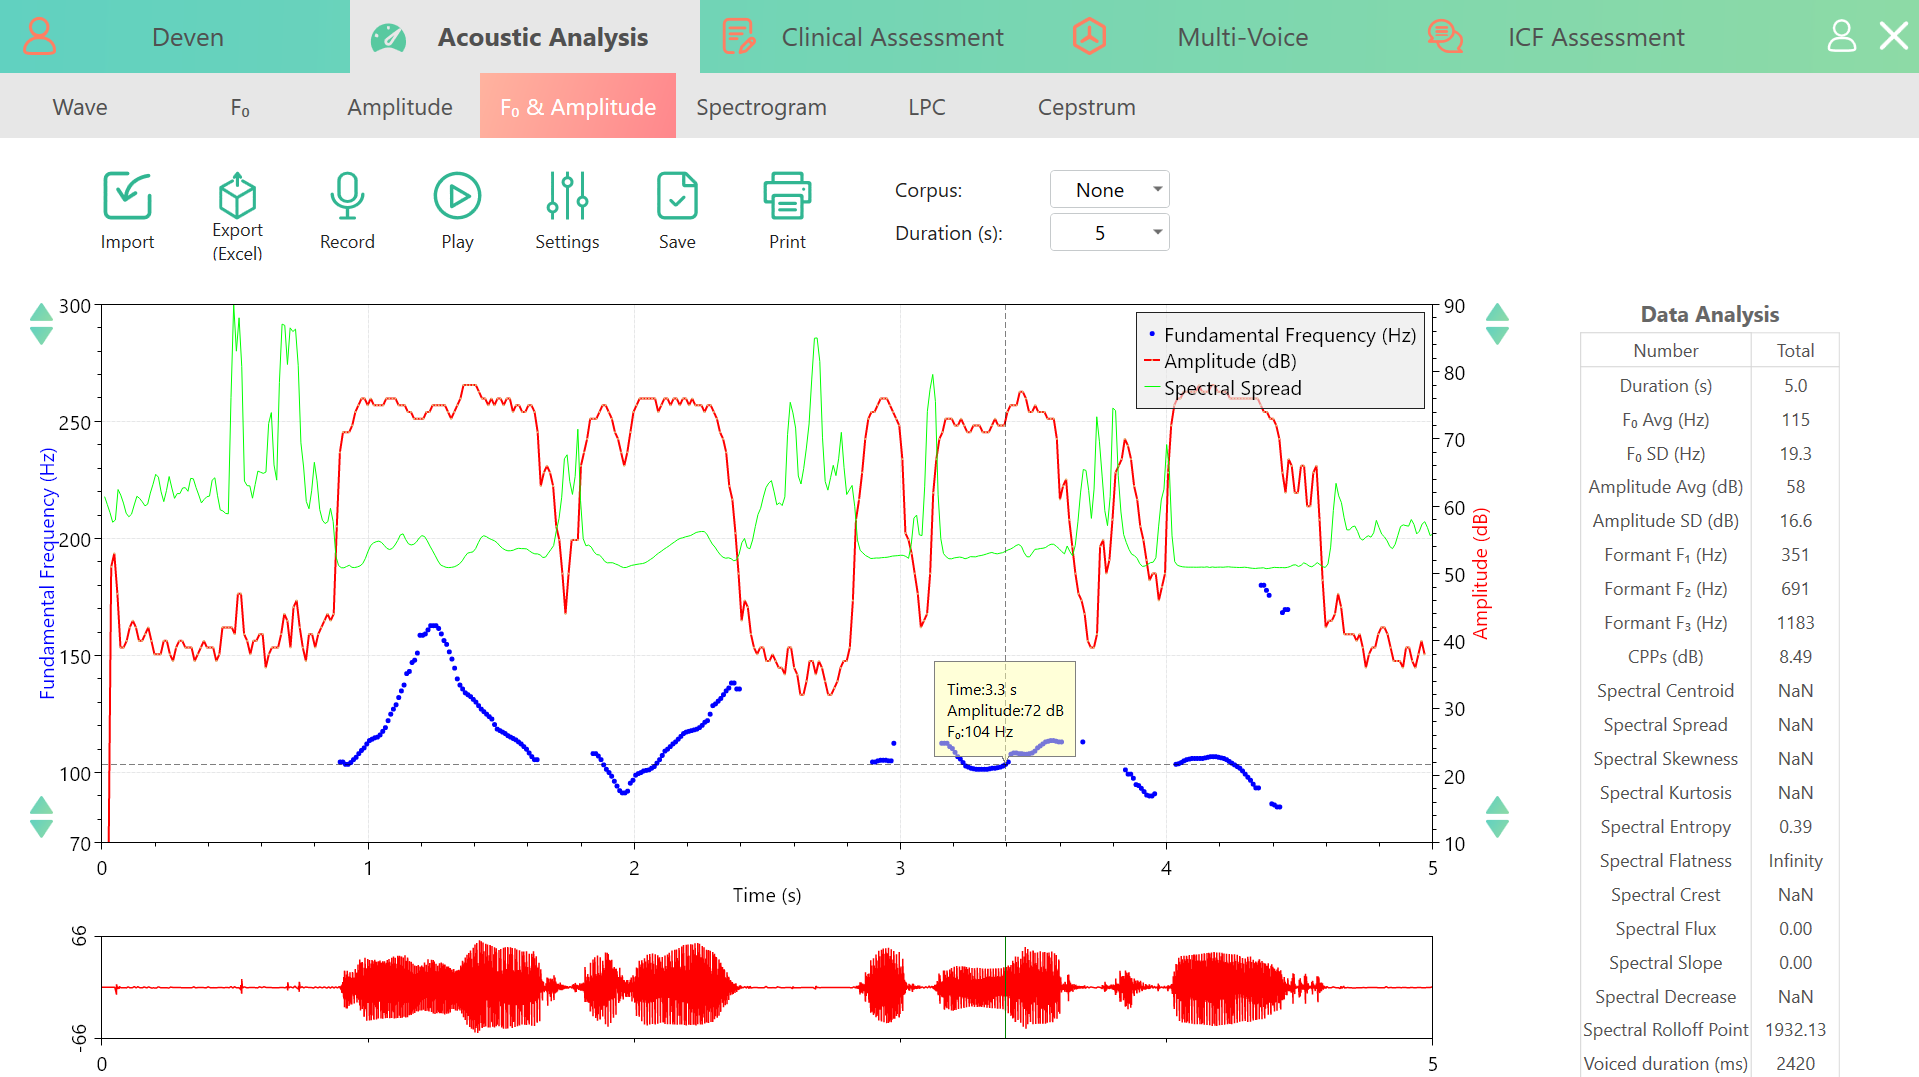1919x1077 pixels.
Task: Expand the Duration (s) dropdown
Action: 1109,233
